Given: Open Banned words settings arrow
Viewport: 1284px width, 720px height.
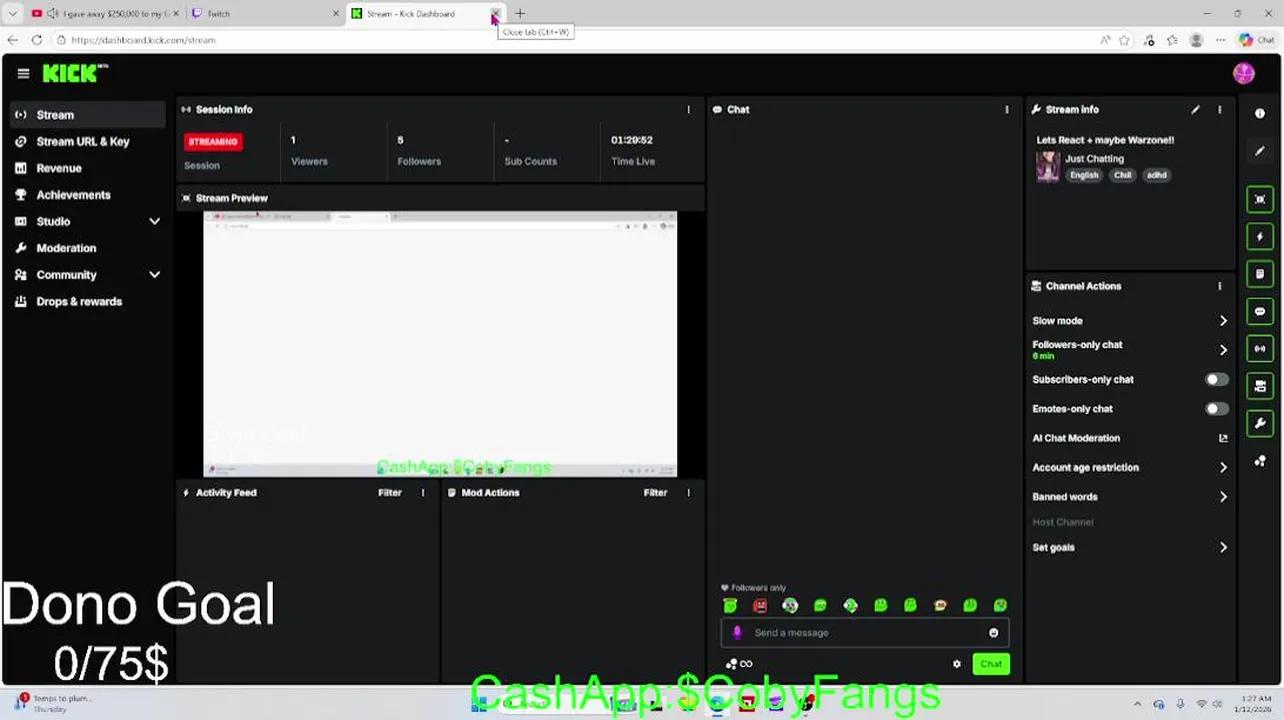Looking at the screenshot, I should [1223, 497].
